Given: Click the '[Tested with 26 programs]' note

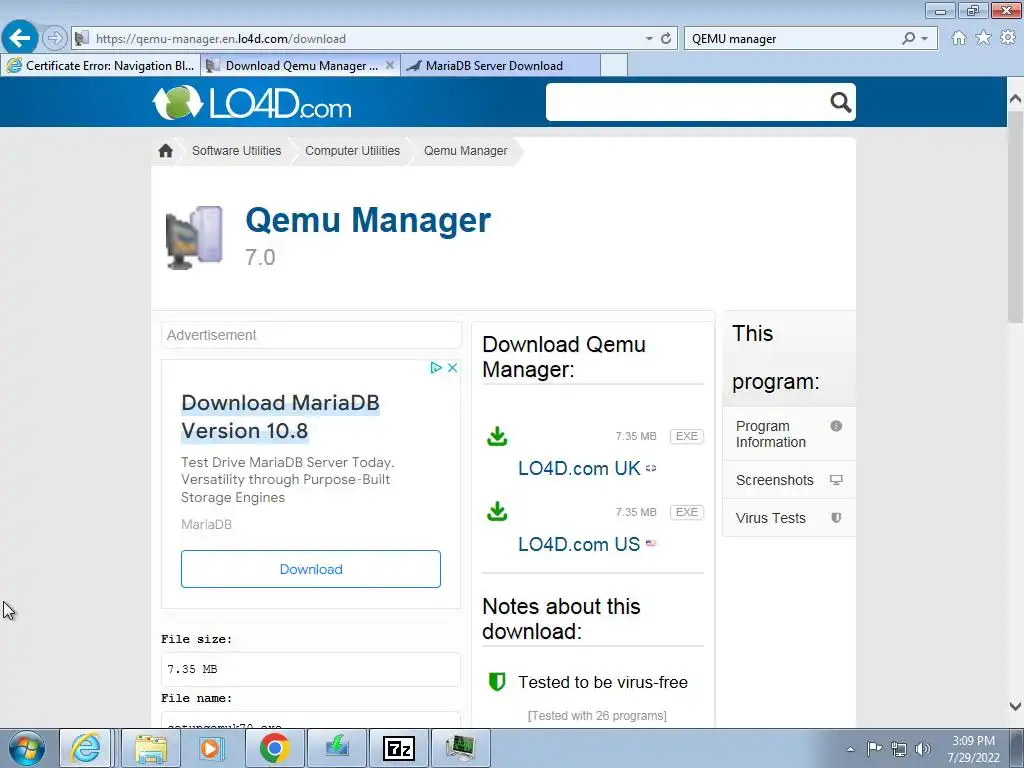Looking at the screenshot, I should pyautogui.click(x=597, y=716).
